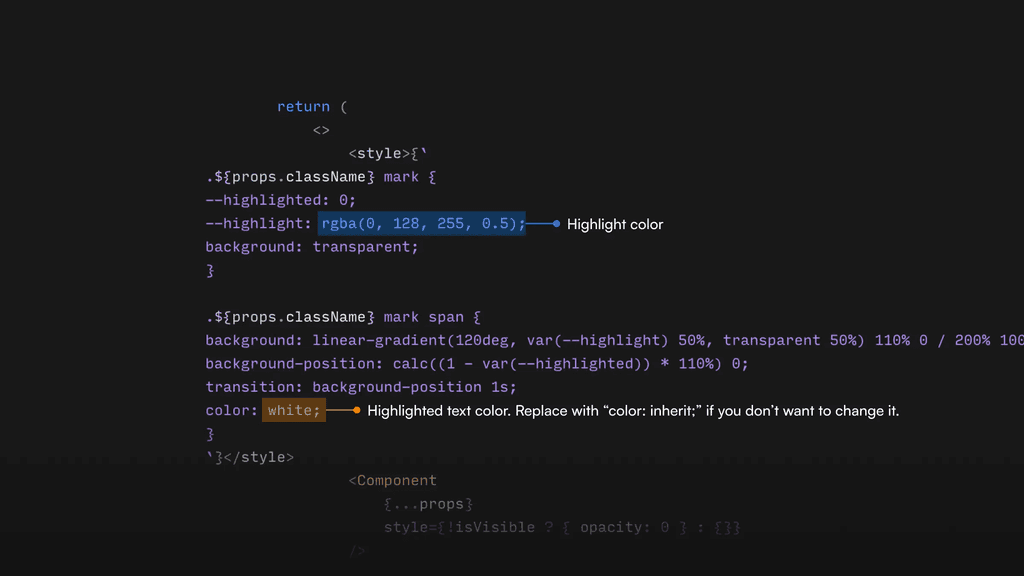1024x576 pixels.
Task: Click the annotation explaining highlighted text color
Action: click(632, 410)
